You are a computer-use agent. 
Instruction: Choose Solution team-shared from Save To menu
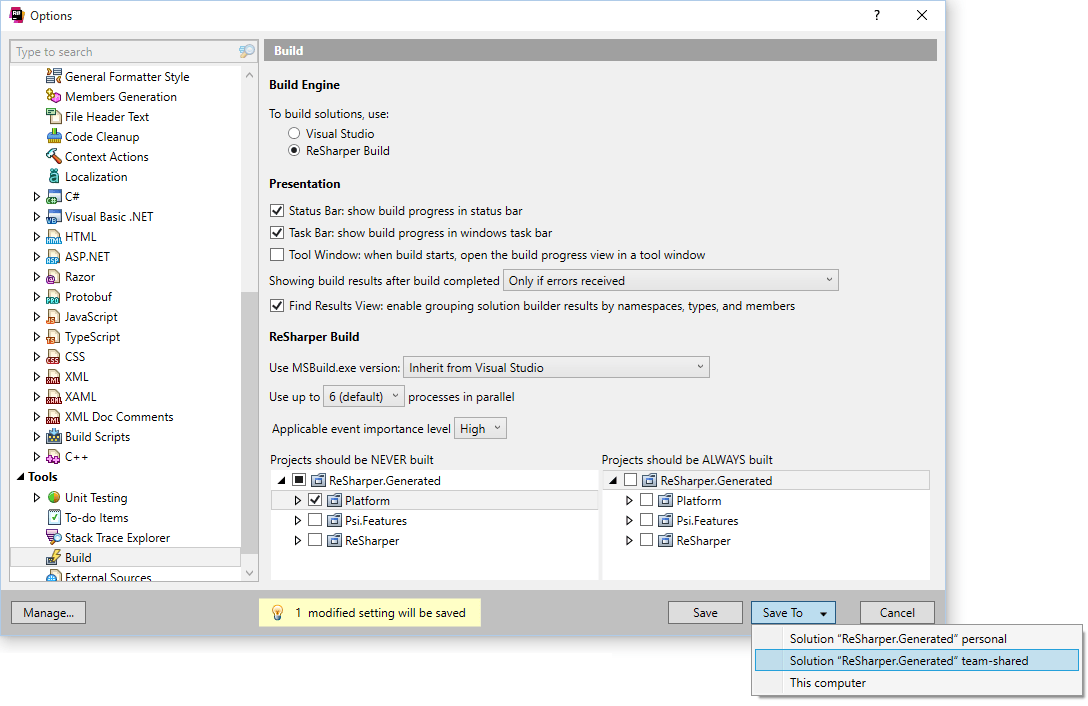click(x=908, y=661)
